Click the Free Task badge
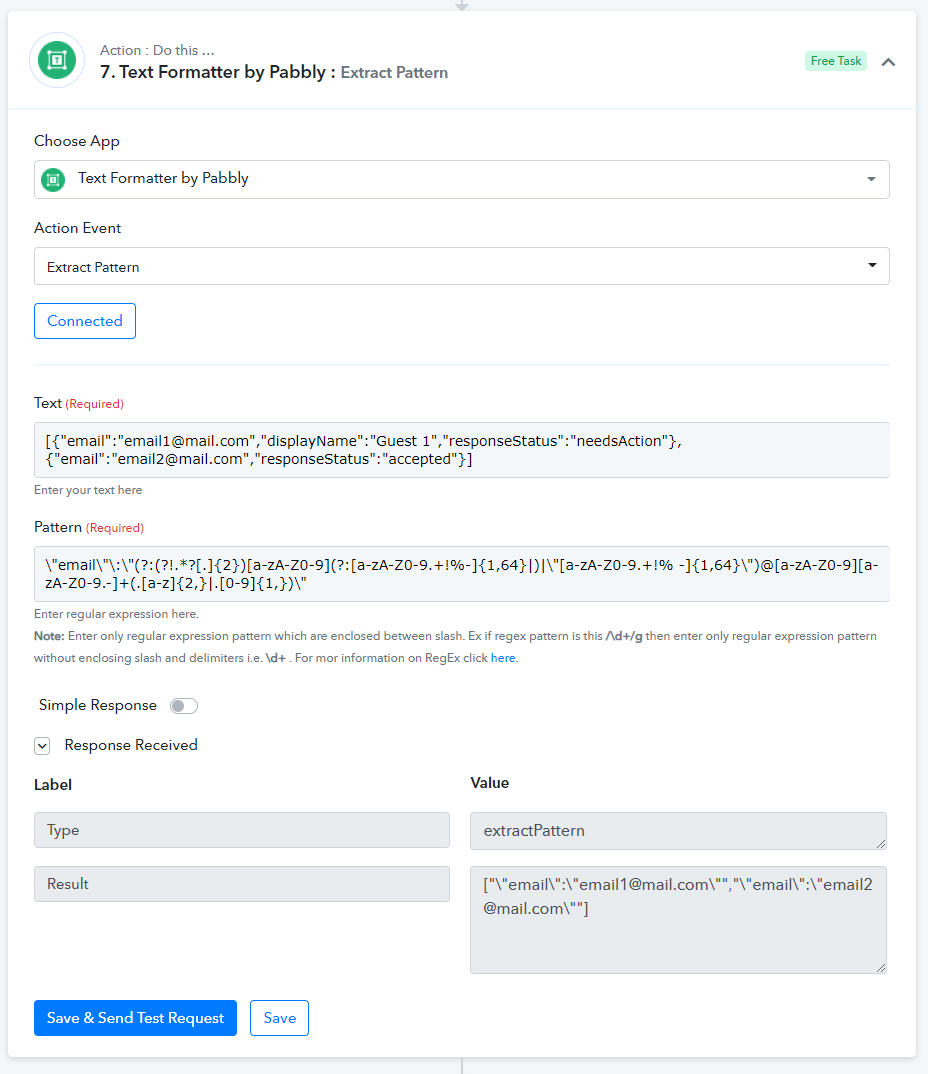Viewport: 928px width, 1074px height. pos(835,61)
